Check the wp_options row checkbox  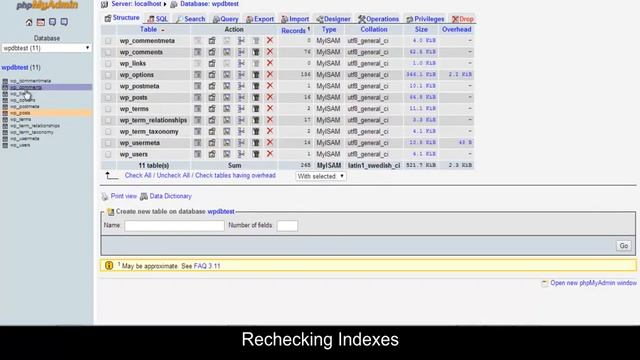tap(108, 75)
